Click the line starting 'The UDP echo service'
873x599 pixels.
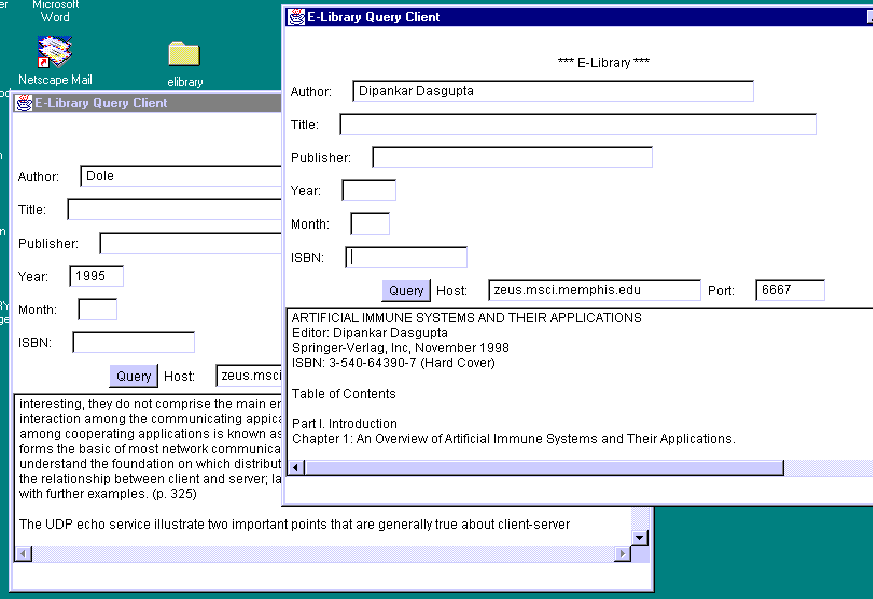click(295, 524)
